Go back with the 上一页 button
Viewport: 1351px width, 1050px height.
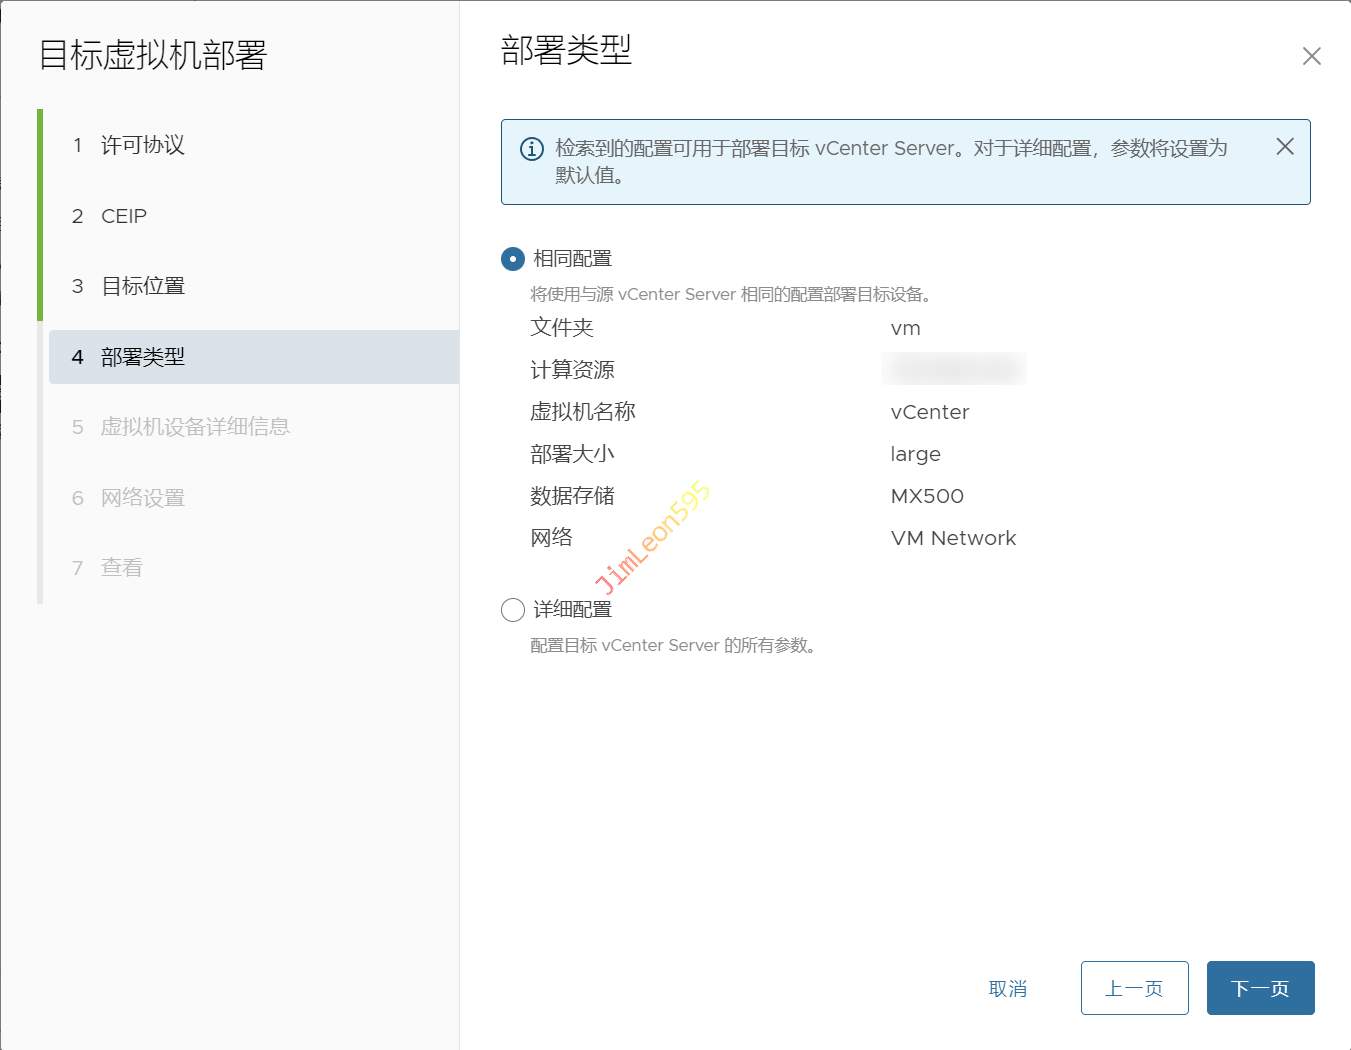click(1134, 988)
